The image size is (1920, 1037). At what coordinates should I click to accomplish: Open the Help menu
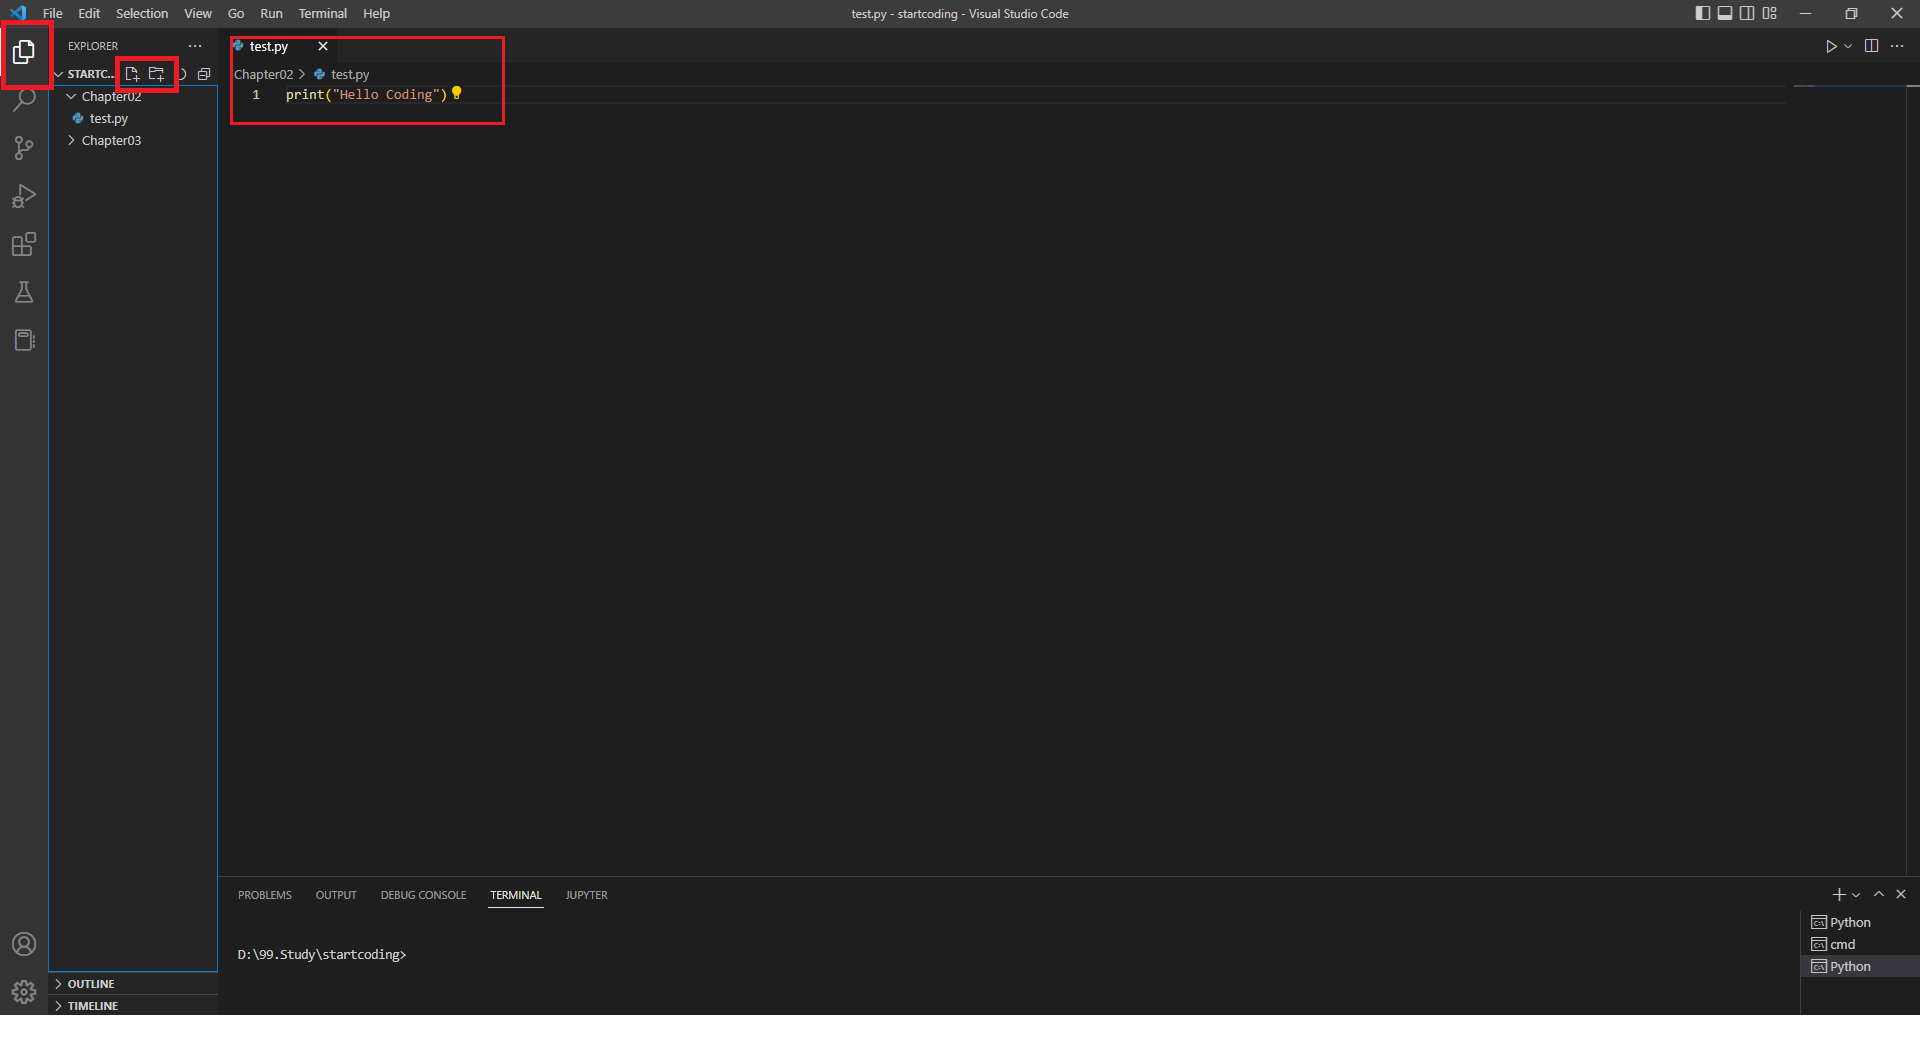click(x=376, y=13)
